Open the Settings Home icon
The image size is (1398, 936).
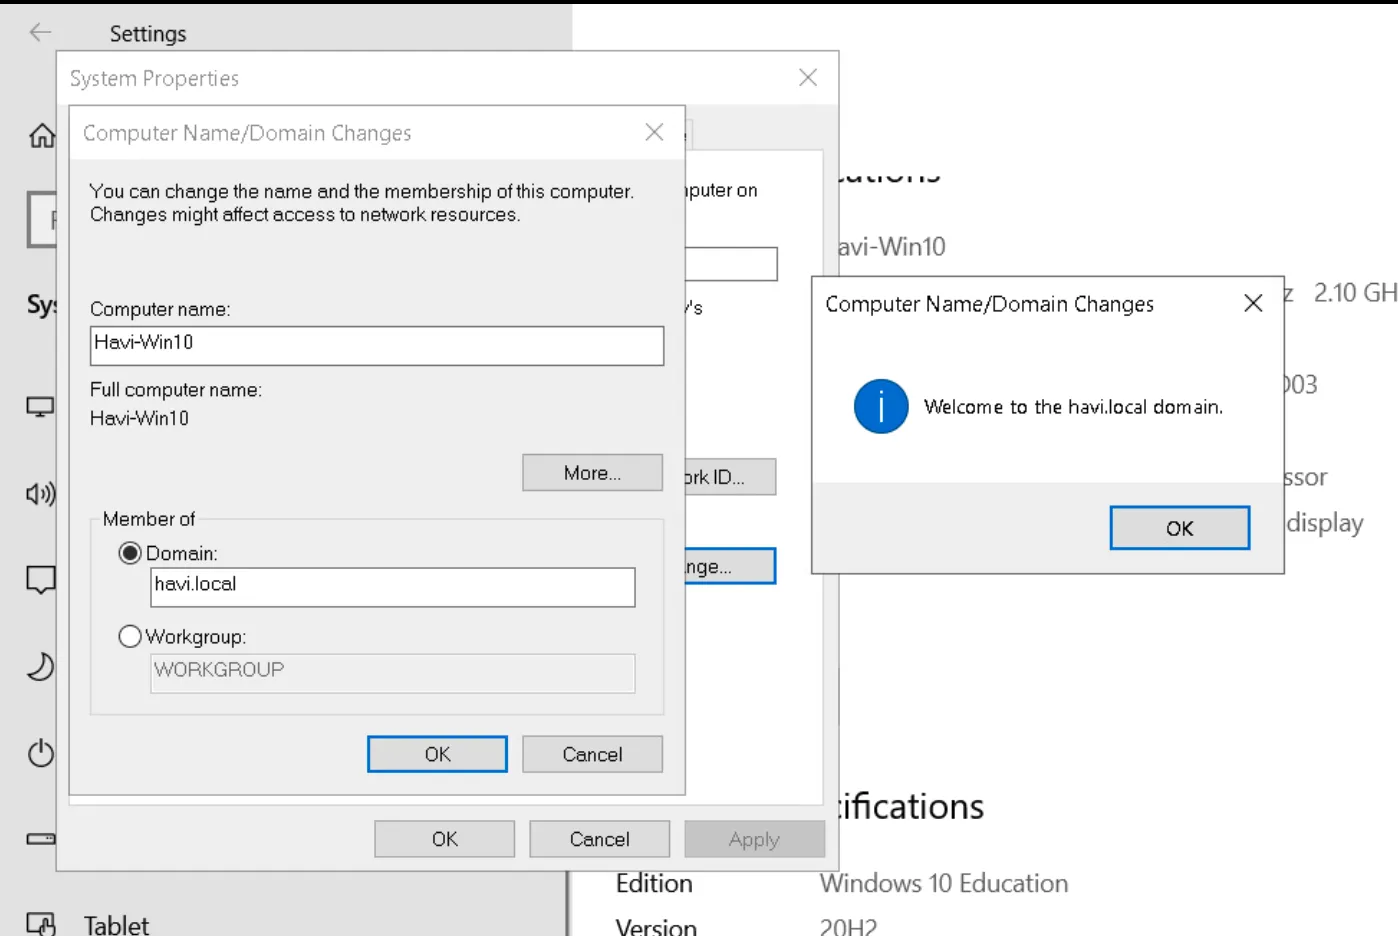click(x=42, y=135)
